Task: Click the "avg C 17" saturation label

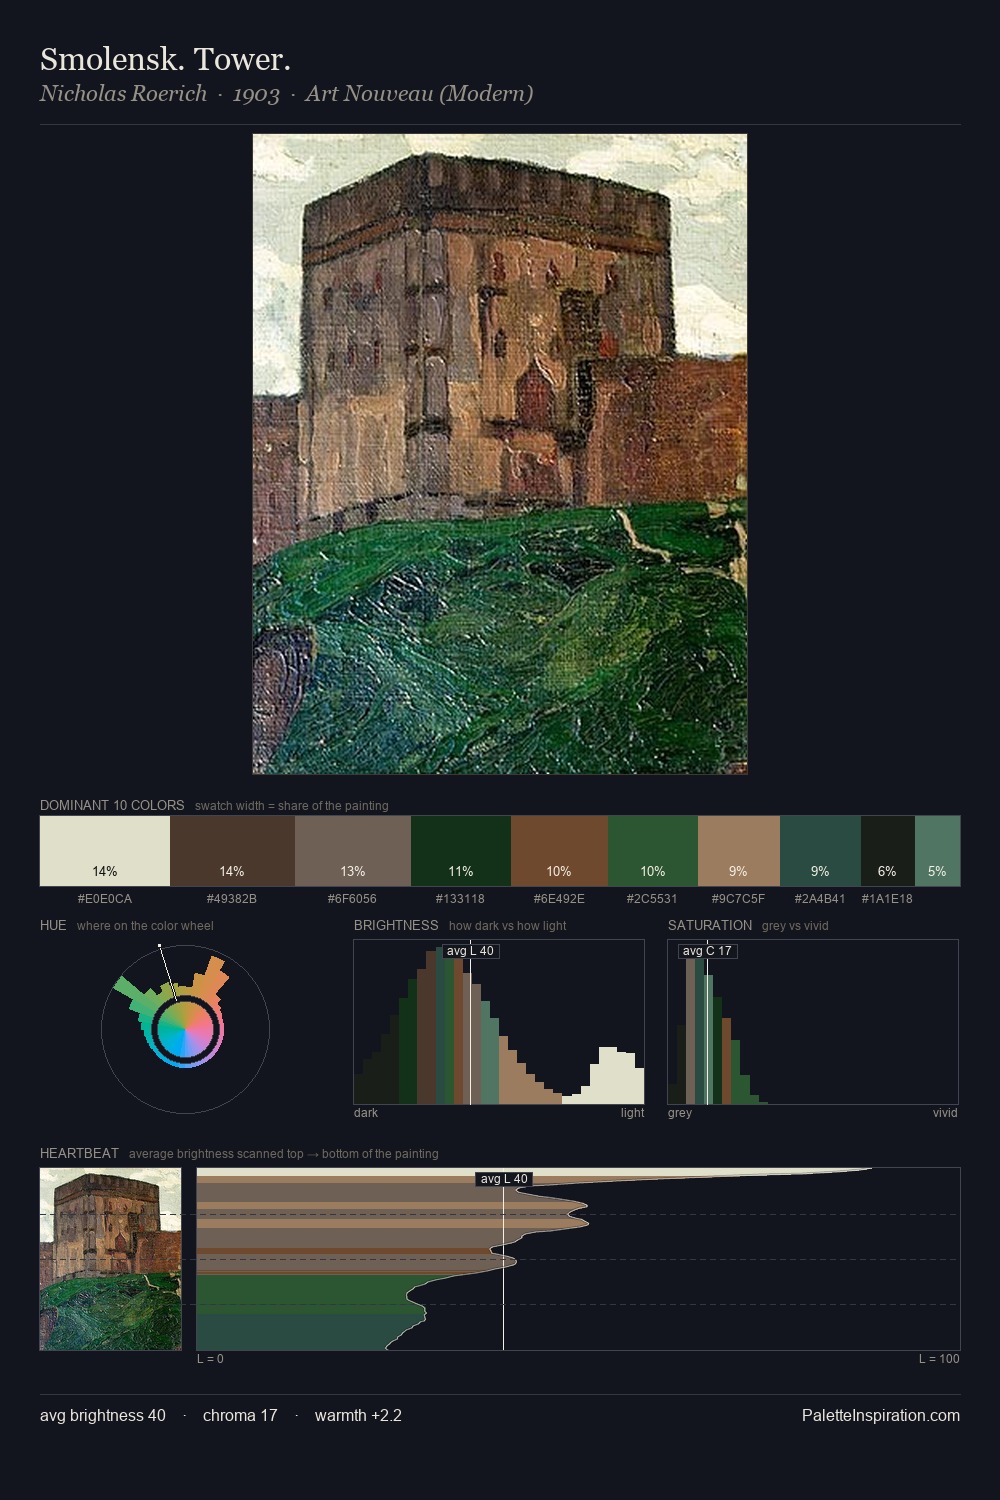Action: pyautogui.click(x=707, y=951)
